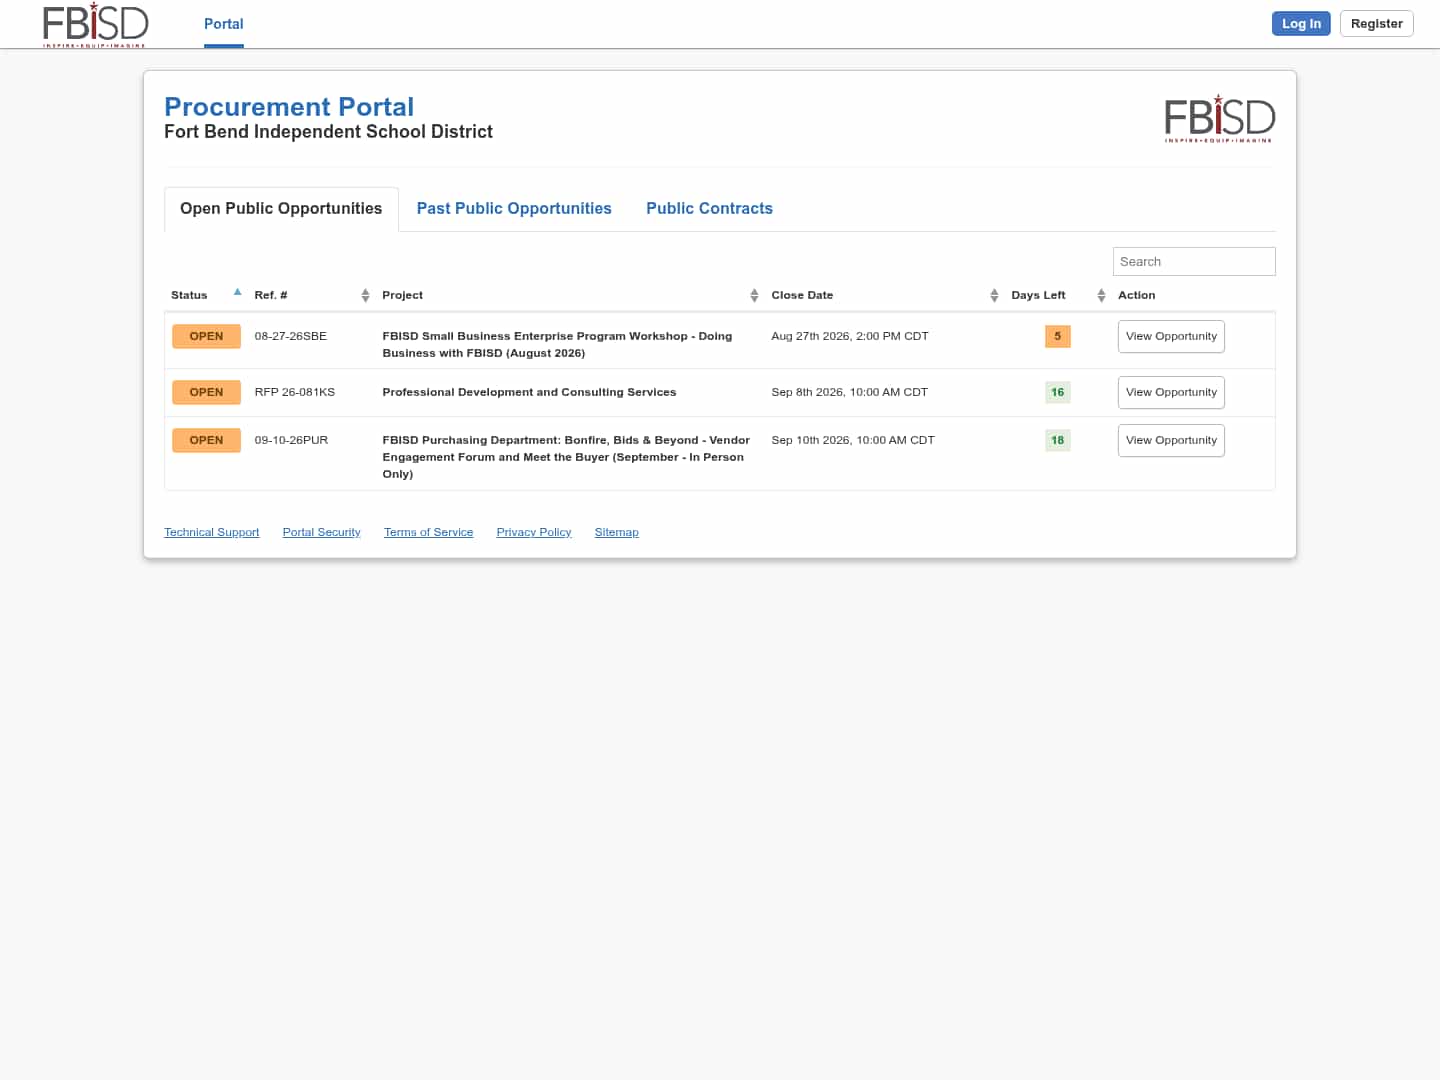Focus the Search input field

click(x=1194, y=261)
